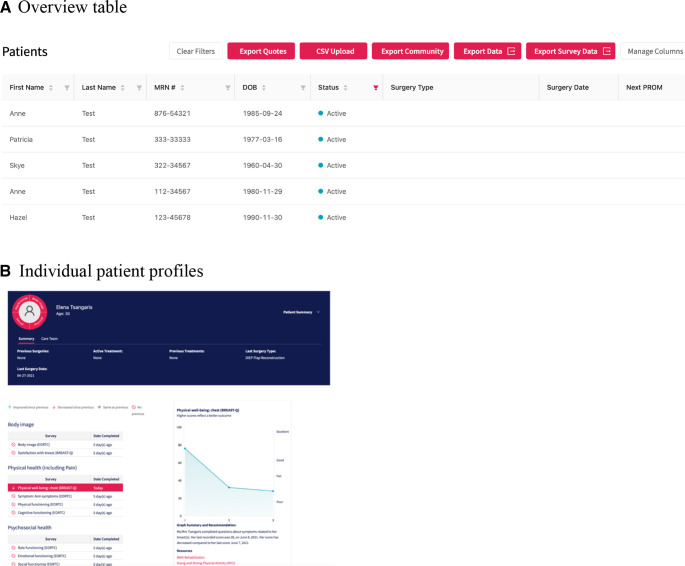Open the Manage Columns button
The width and height of the screenshot is (685, 566).
654,51
